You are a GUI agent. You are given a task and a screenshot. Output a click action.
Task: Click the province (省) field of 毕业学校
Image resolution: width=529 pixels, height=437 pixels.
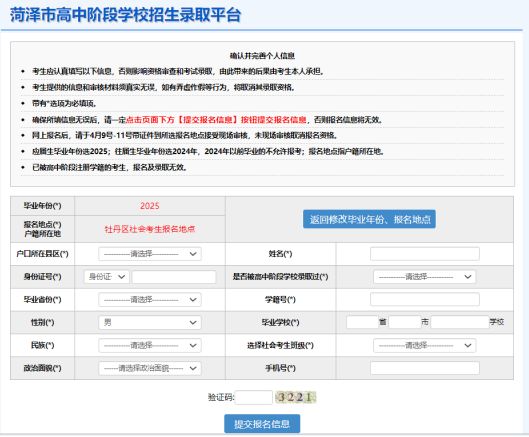click(x=362, y=322)
